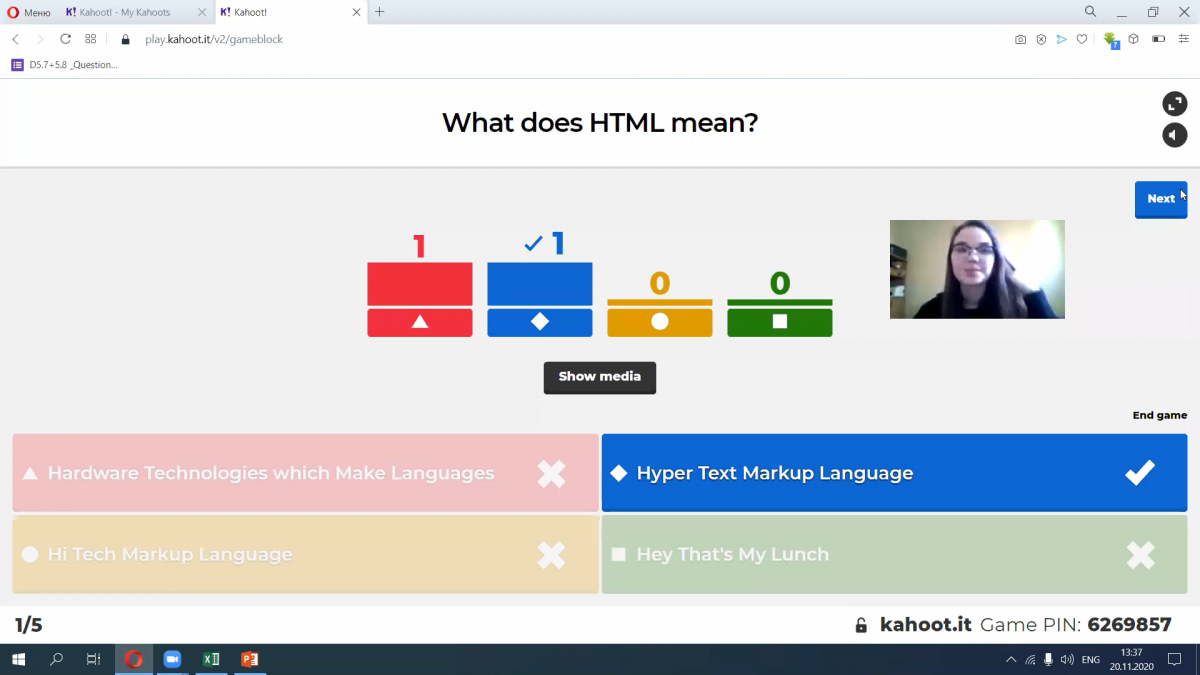Reload the page with the refresh icon
Viewport: 1200px width, 675px height.
tap(66, 39)
